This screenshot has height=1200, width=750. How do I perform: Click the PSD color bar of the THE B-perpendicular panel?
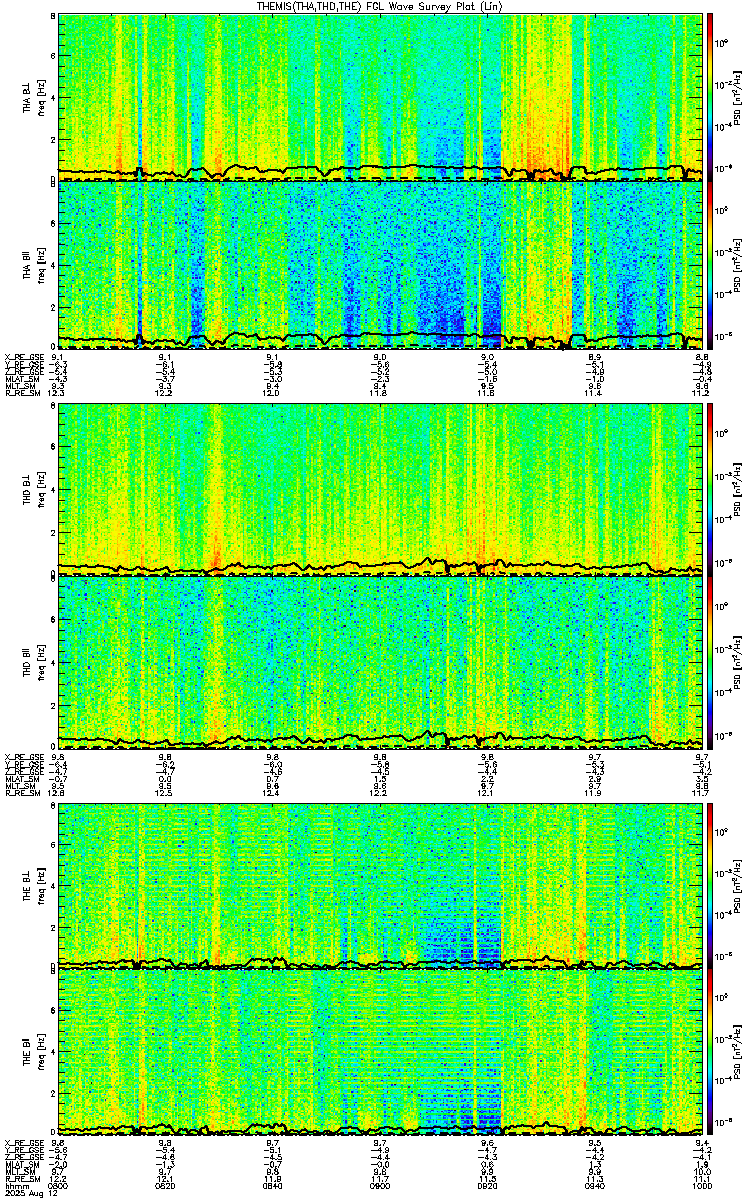710,886
